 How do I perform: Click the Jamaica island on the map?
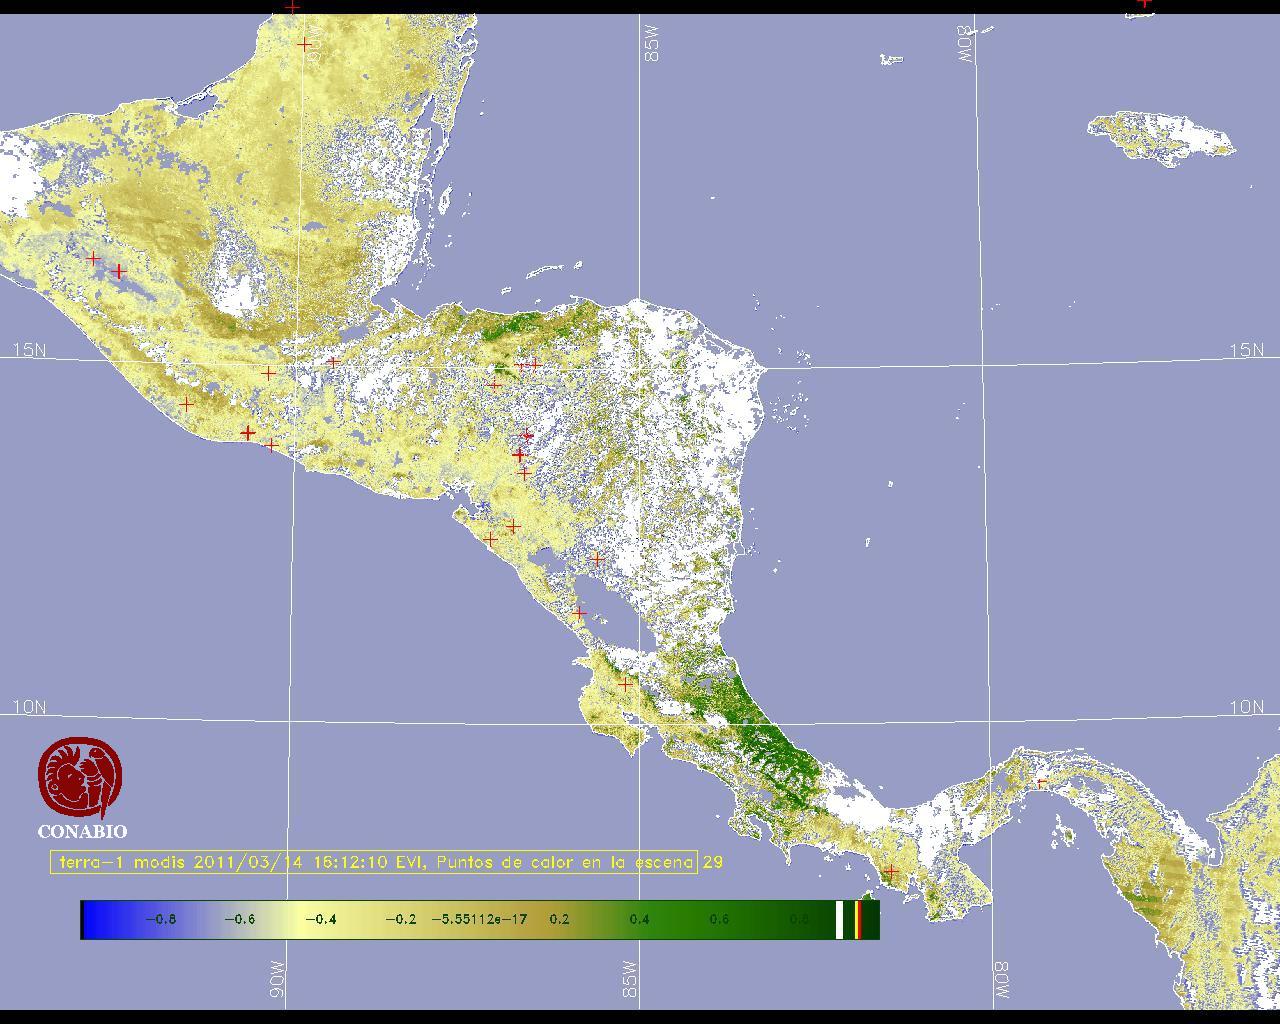click(x=1160, y=137)
